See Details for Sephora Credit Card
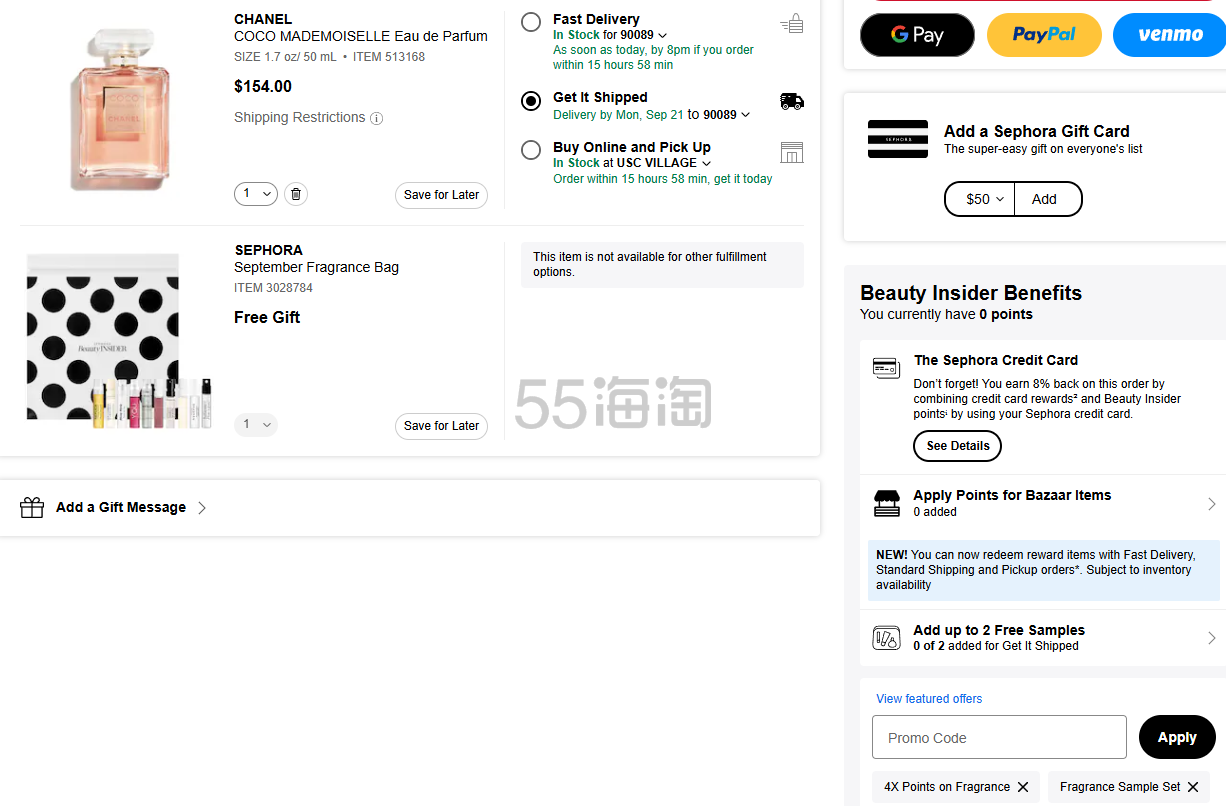This screenshot has width=1226, height=806. point(957,446)
